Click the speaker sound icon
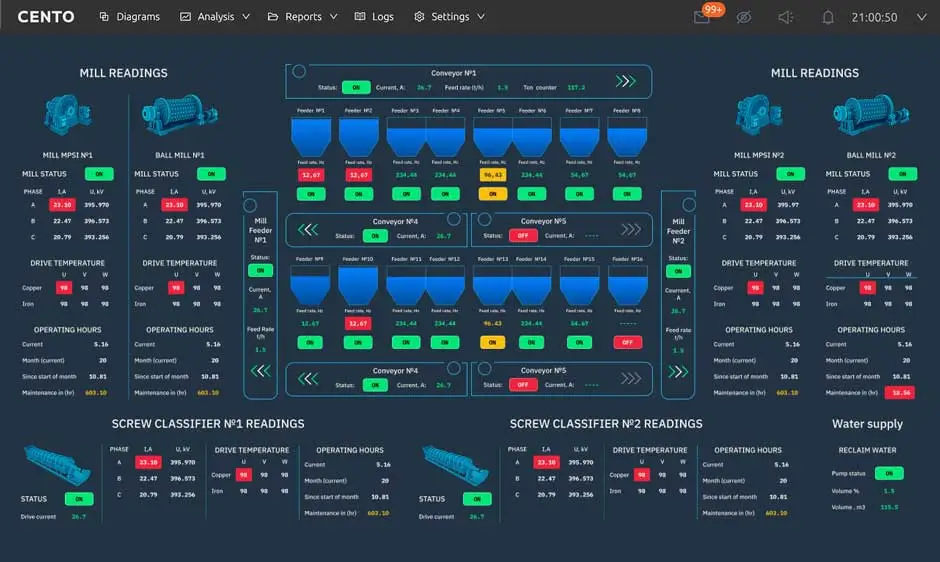This screenshot has height=562, width=940. [x=785, y=17]
